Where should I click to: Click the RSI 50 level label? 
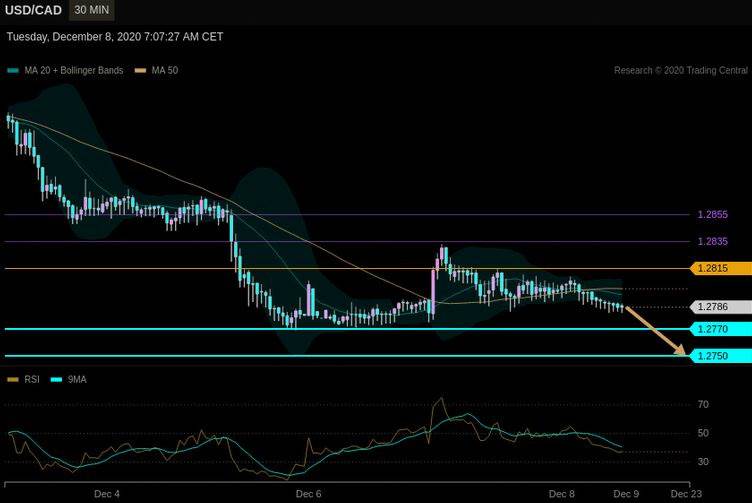point(703,433)
